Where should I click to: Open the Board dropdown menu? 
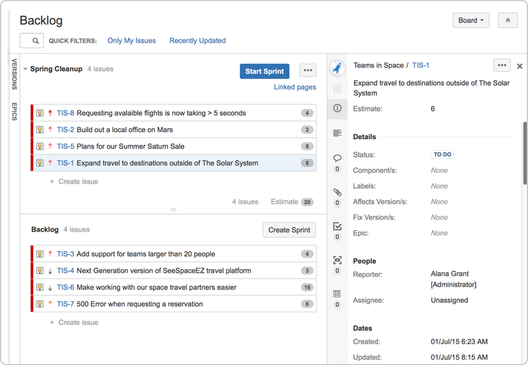click(x=471, y=20)
